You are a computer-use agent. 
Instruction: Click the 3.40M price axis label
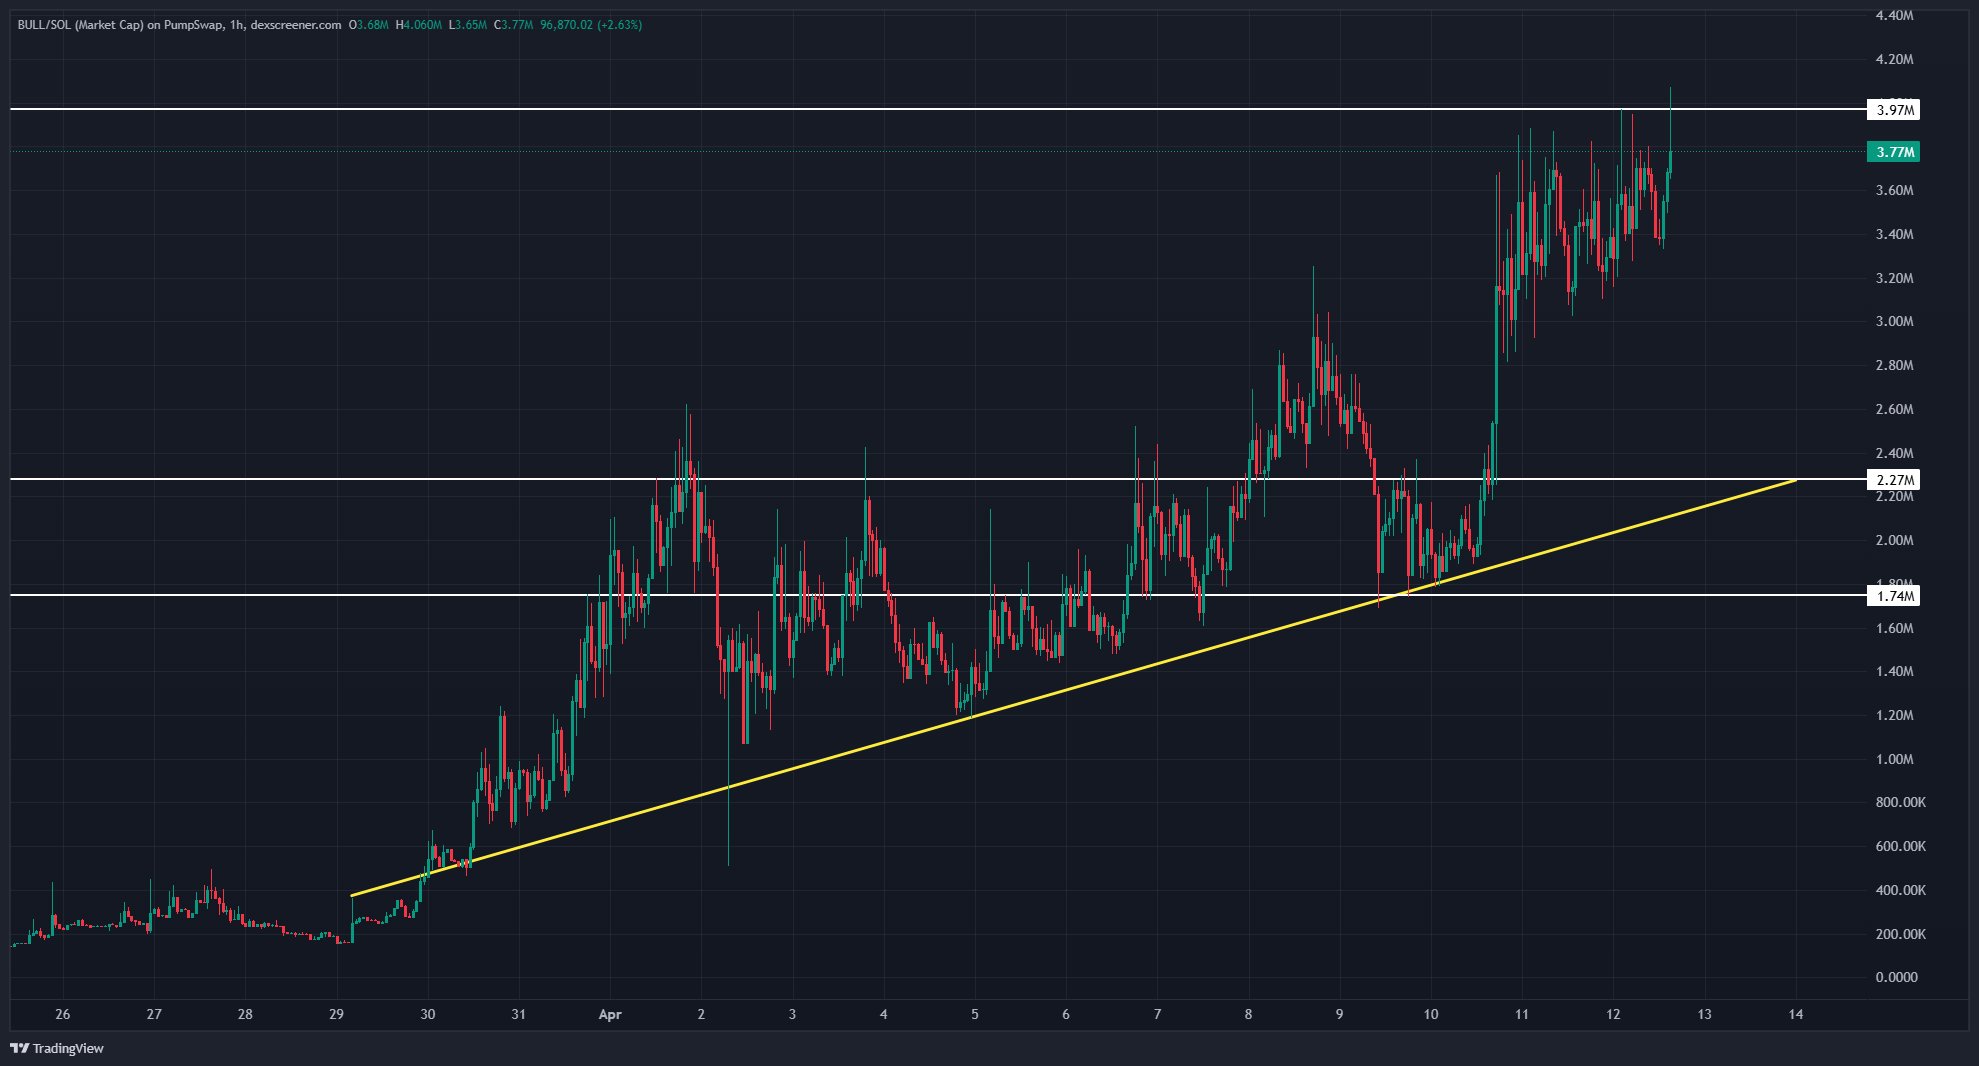coord(1894,234)
